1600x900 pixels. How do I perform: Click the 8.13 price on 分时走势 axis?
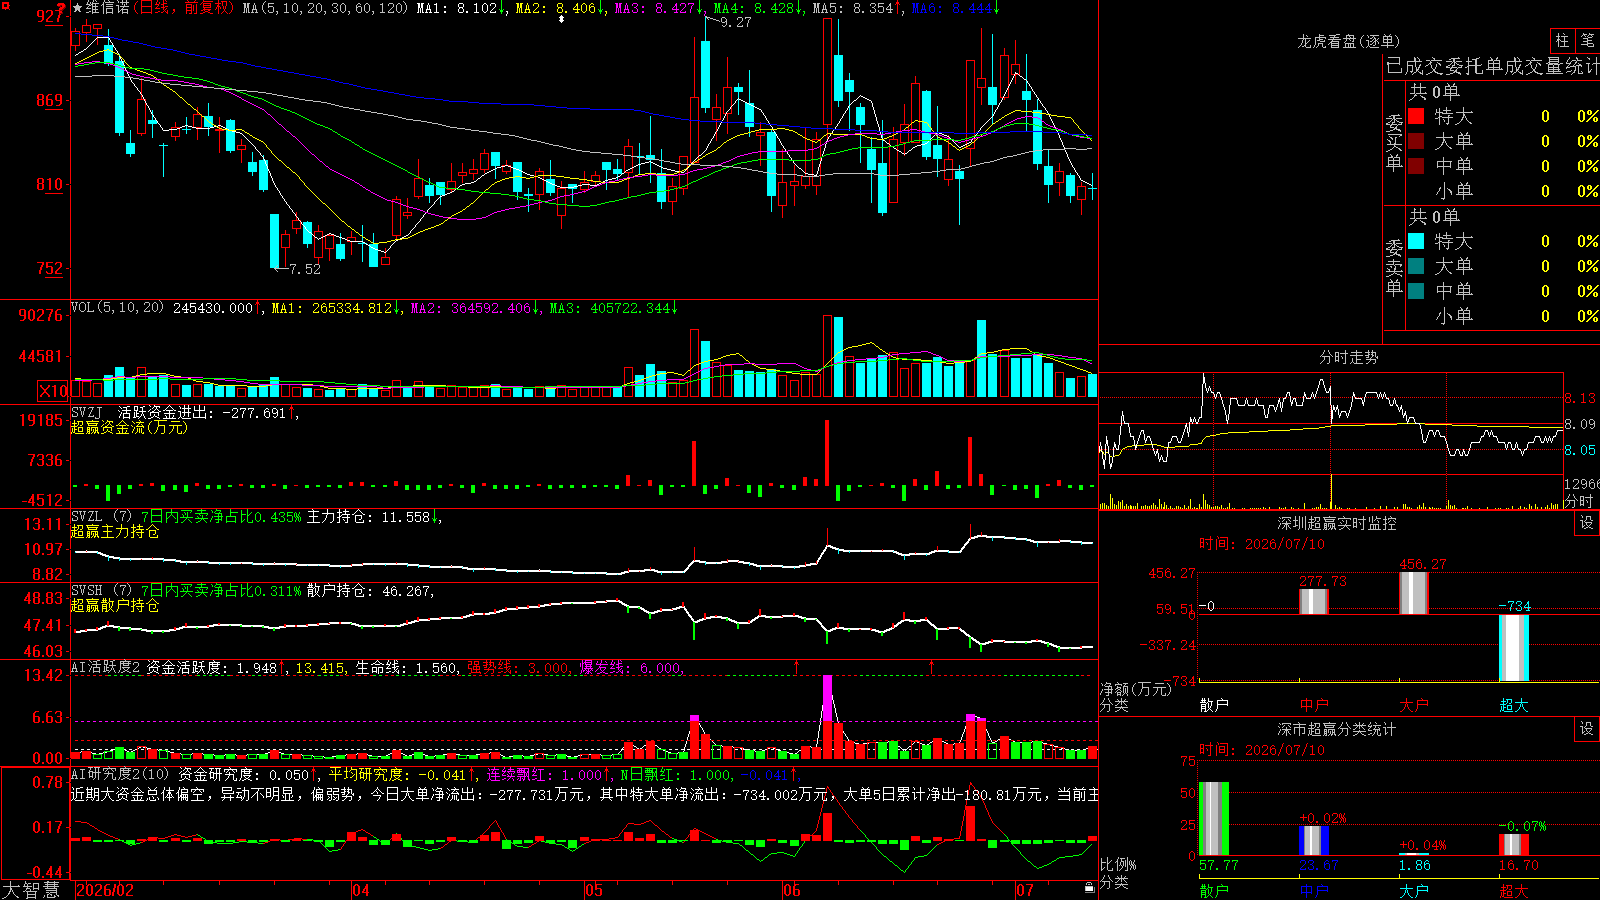1580,398
